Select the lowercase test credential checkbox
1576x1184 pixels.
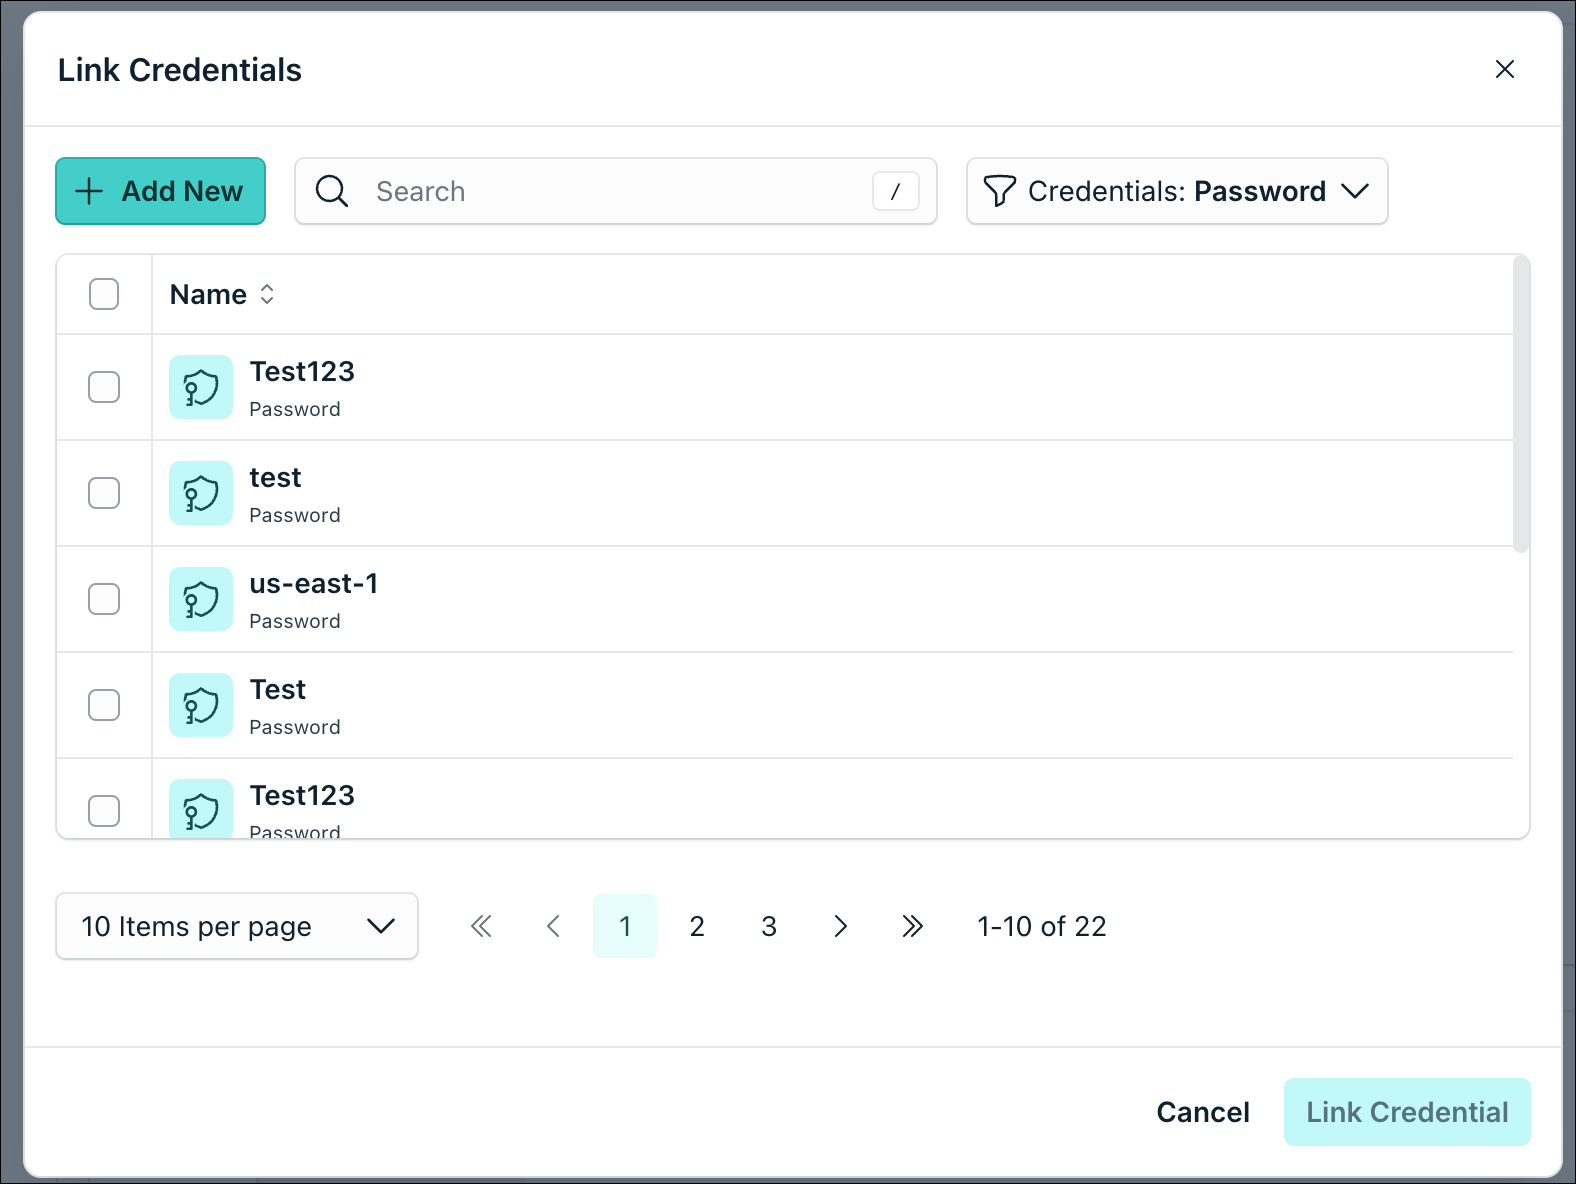(x=104, y=493)
